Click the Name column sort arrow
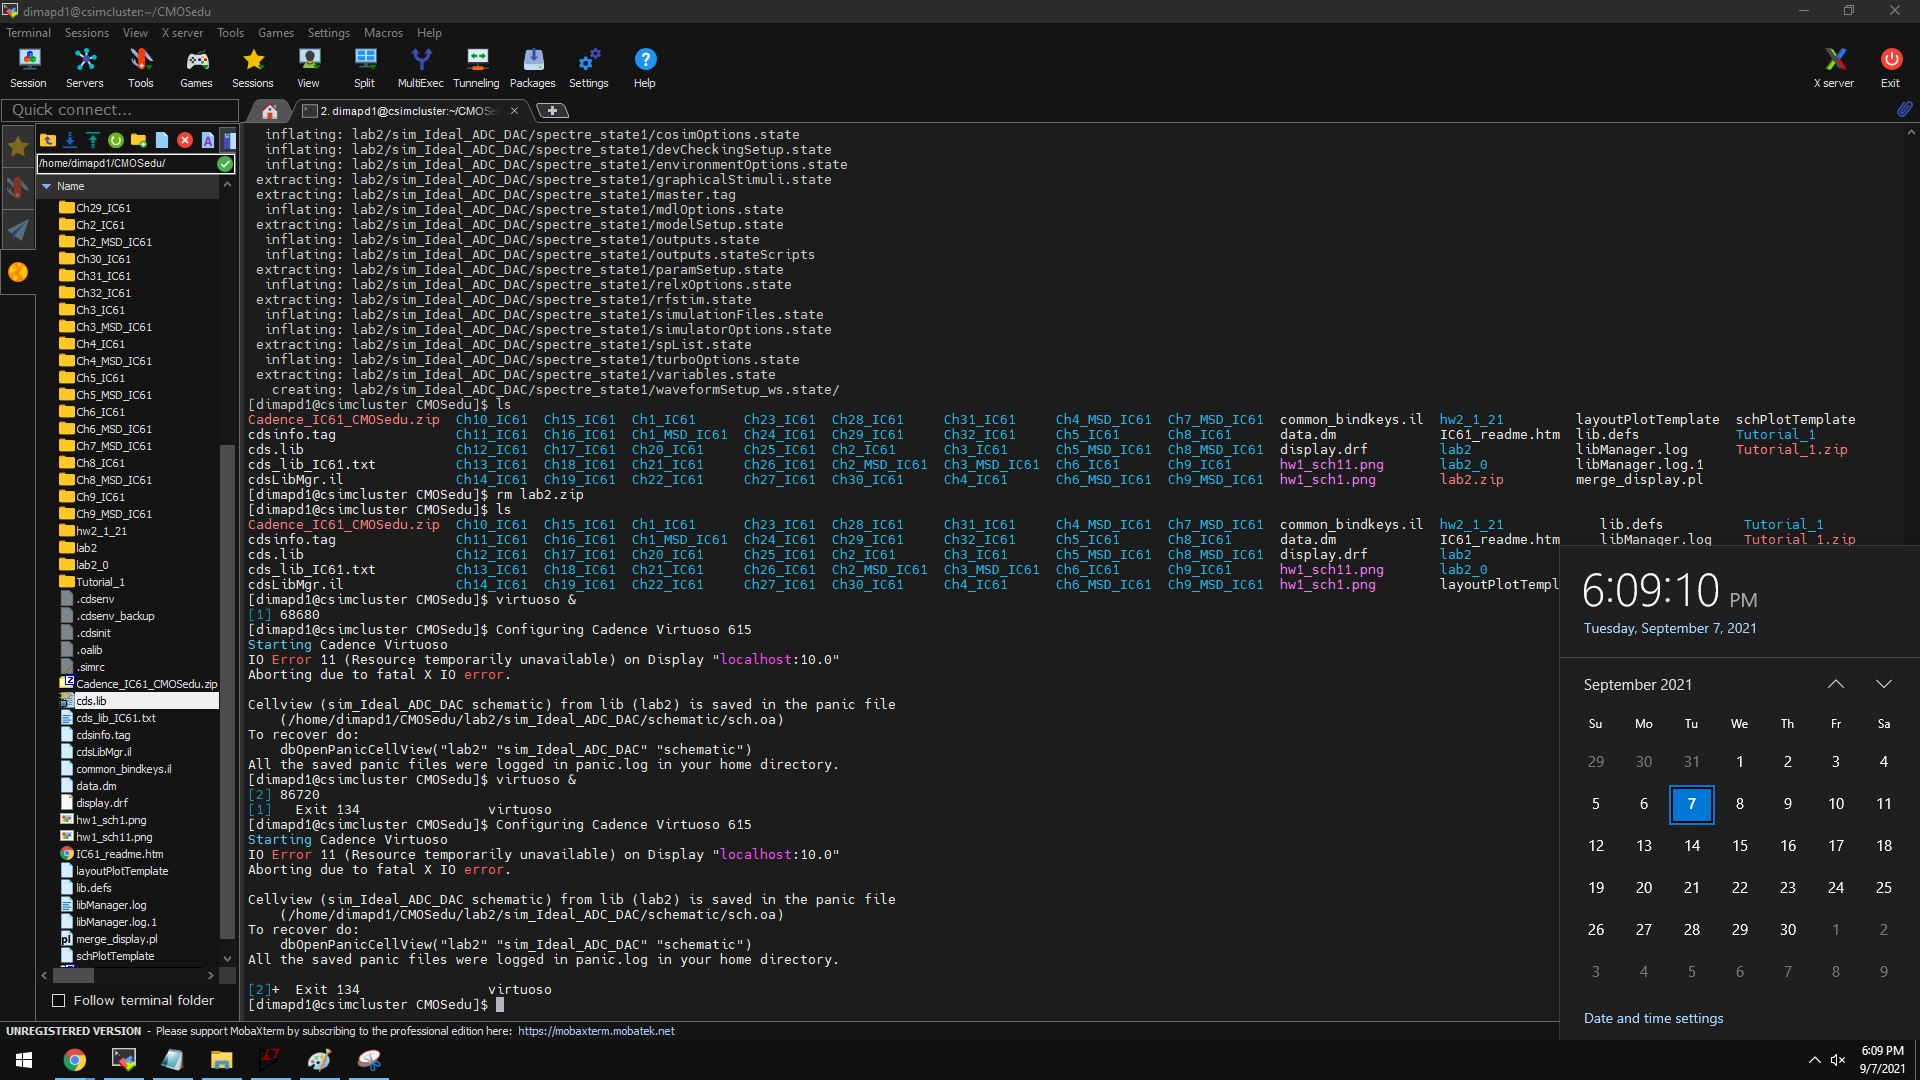 coord(46,186)
